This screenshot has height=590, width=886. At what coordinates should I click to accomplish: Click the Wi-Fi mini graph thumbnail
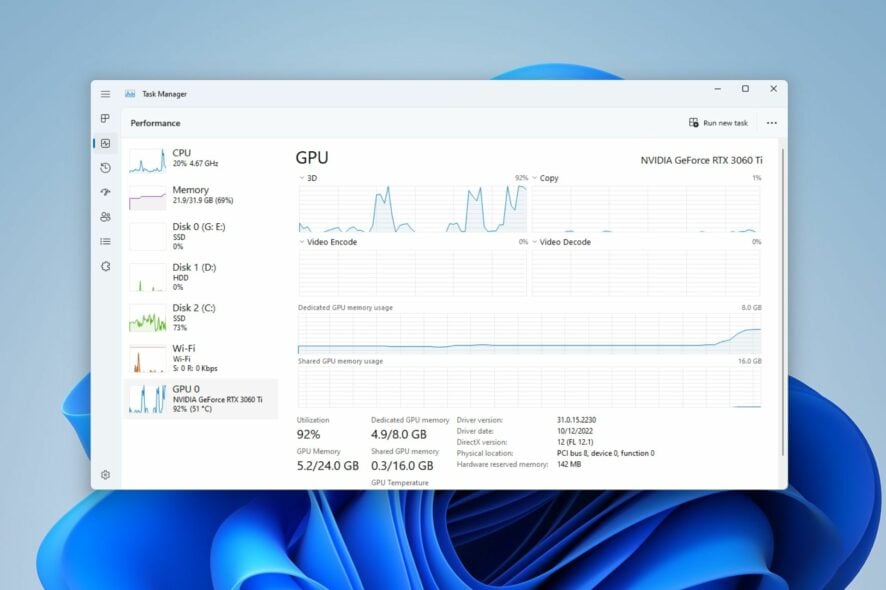[x=147, y=359]
